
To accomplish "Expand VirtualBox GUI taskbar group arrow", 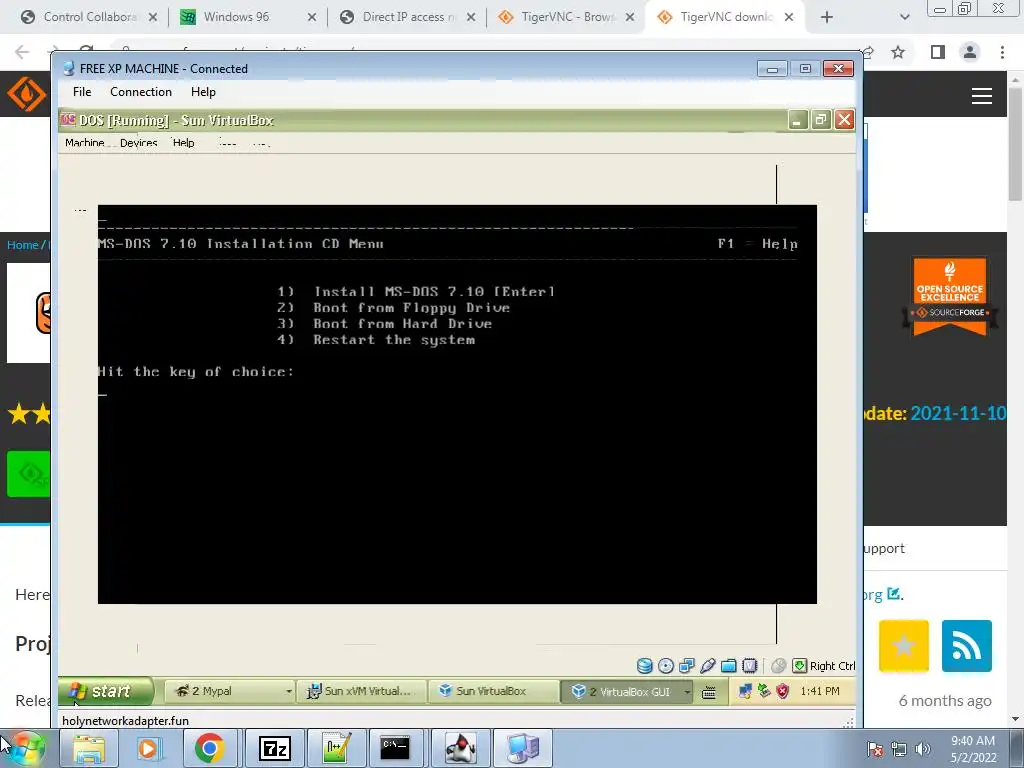I will tap(687, 692).
